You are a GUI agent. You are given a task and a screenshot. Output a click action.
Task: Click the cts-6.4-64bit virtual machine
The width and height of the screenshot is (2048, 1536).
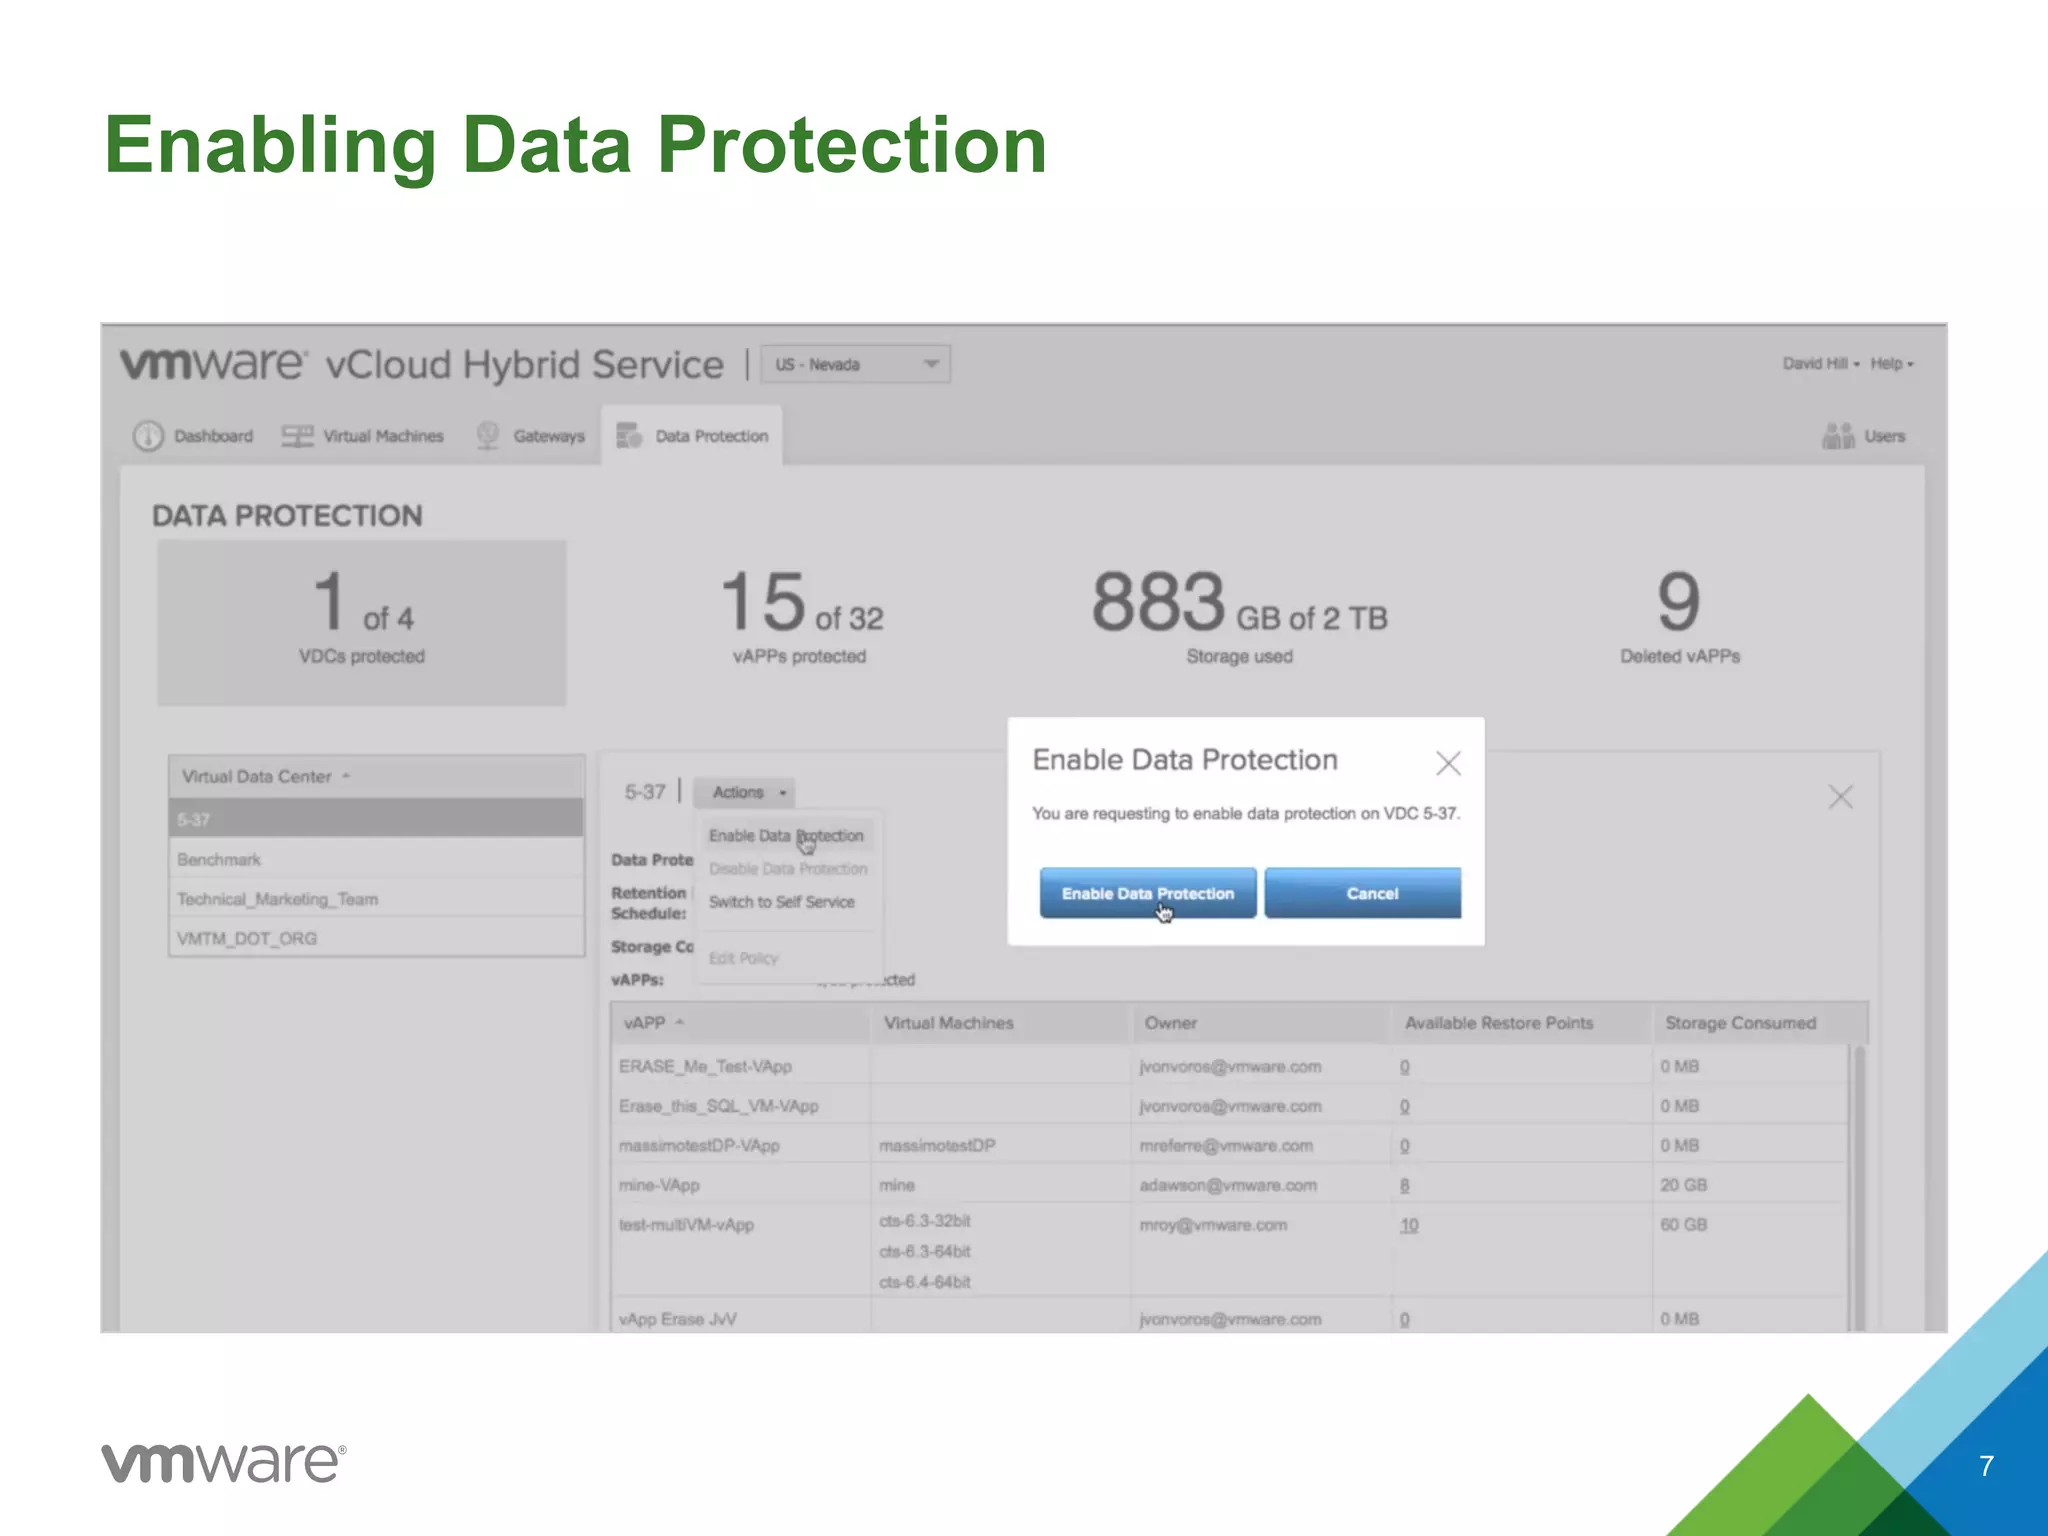(x=925, y=1282)
